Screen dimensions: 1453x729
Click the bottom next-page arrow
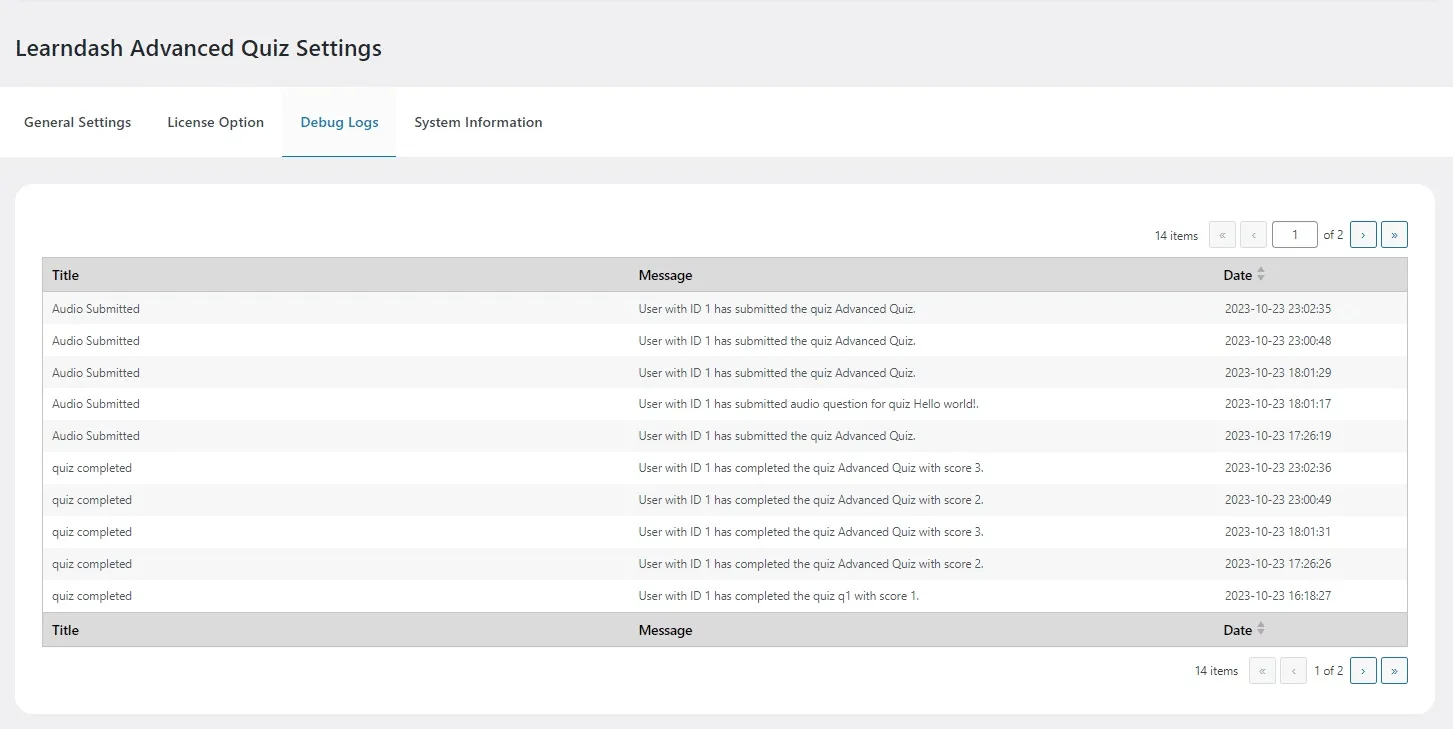click(1363, 670)
